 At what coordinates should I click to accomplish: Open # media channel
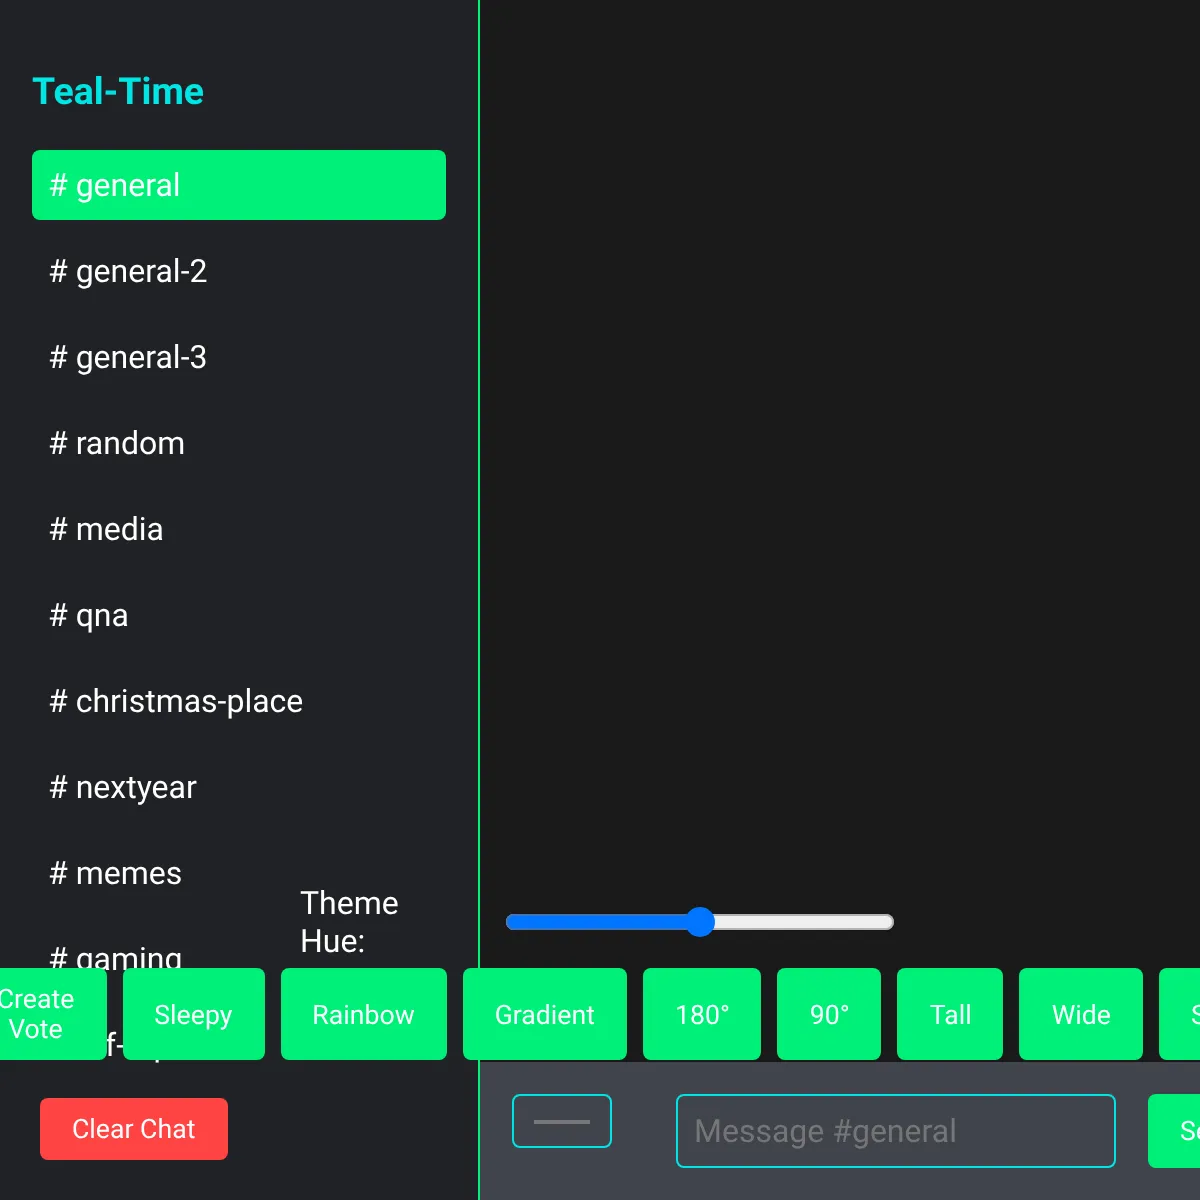239,529
